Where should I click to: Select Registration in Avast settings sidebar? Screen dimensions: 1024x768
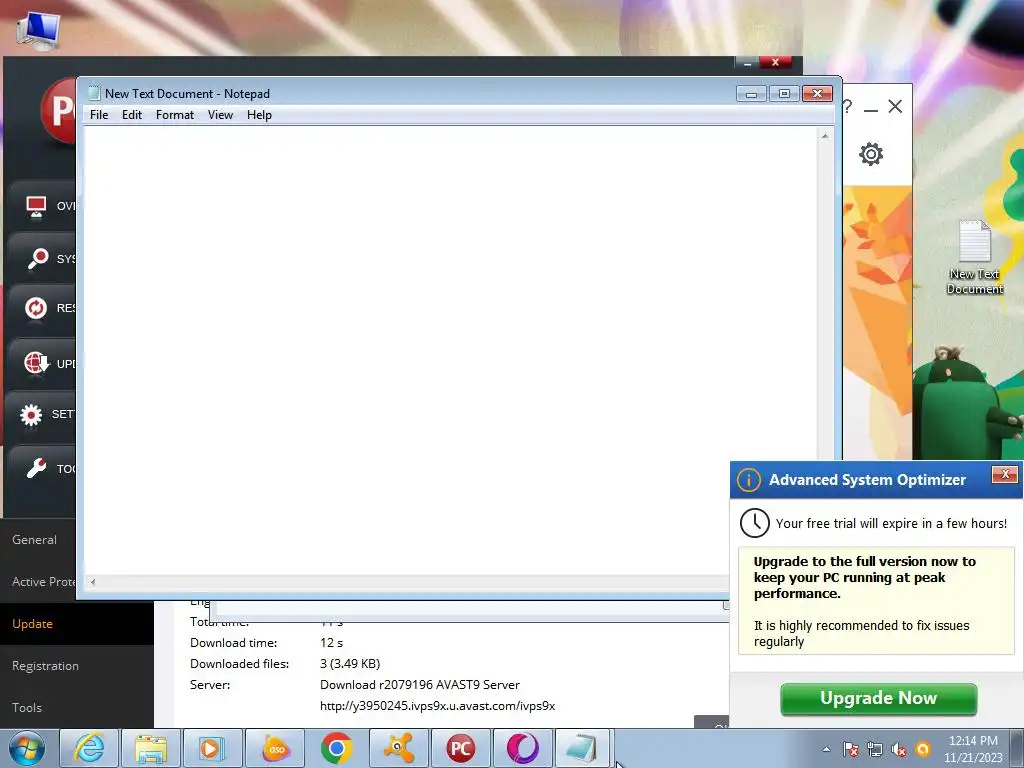(45, 666)
